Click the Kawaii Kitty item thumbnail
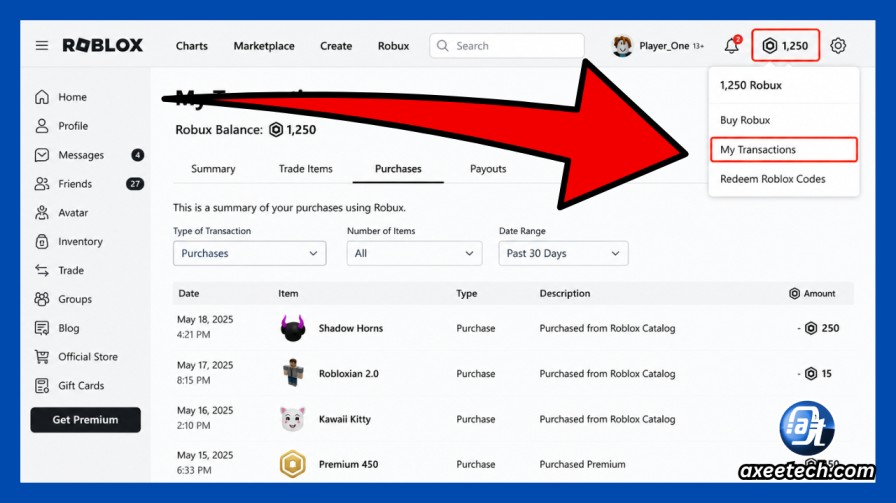Image resolution: width=896 pixels, height=503 pixels. tap(293, 419)
